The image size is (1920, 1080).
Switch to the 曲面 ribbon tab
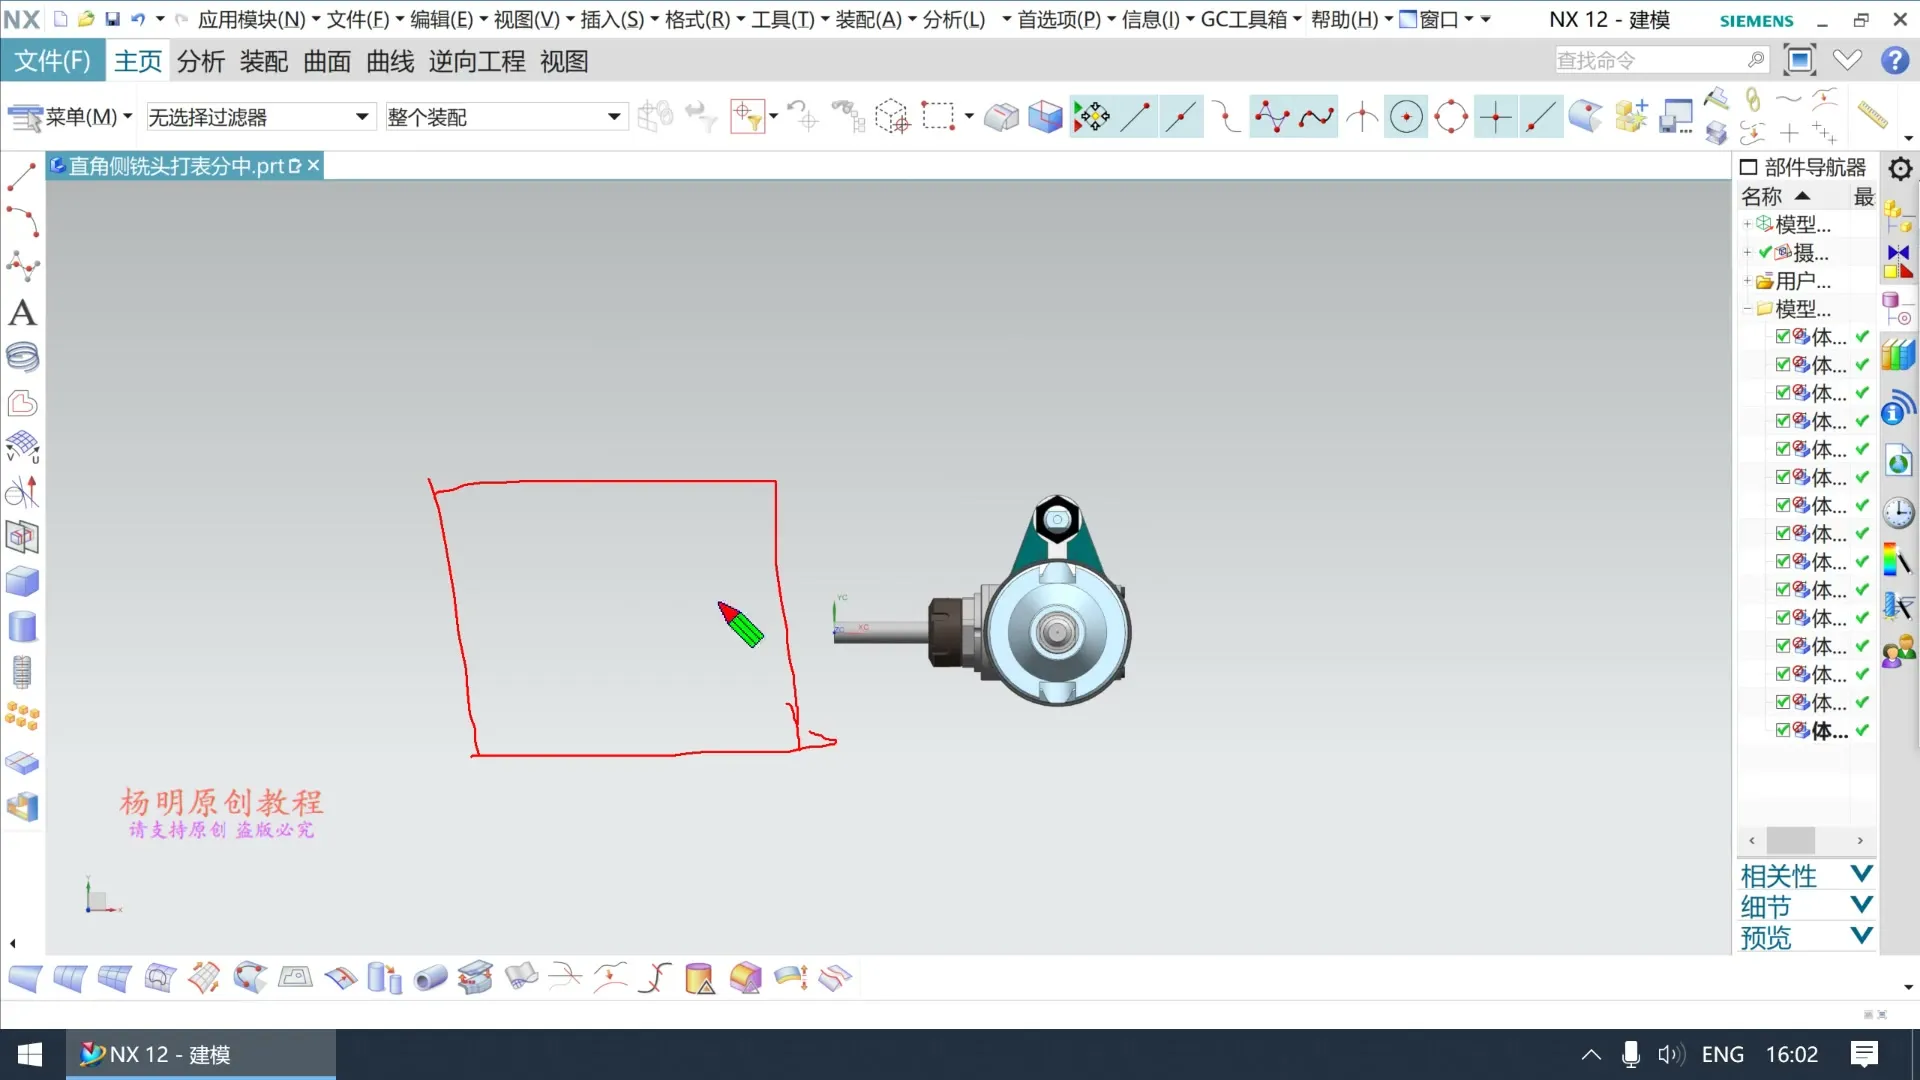coord(327,62)
